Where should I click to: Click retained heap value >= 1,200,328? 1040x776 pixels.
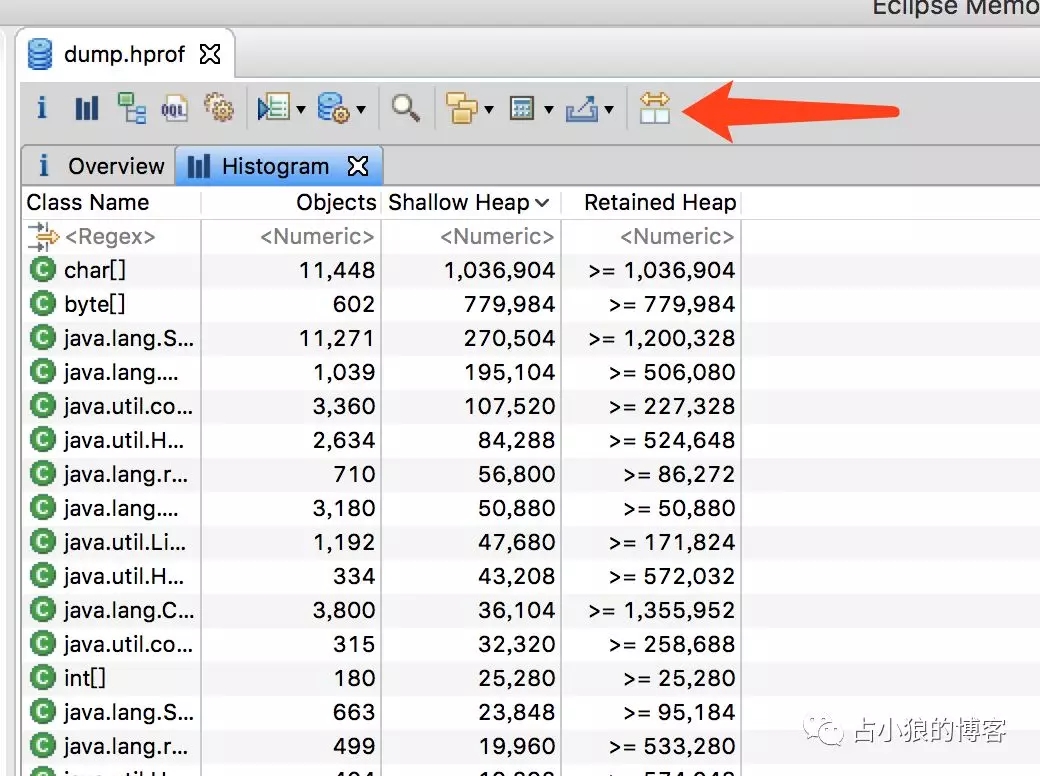(661, 338)
